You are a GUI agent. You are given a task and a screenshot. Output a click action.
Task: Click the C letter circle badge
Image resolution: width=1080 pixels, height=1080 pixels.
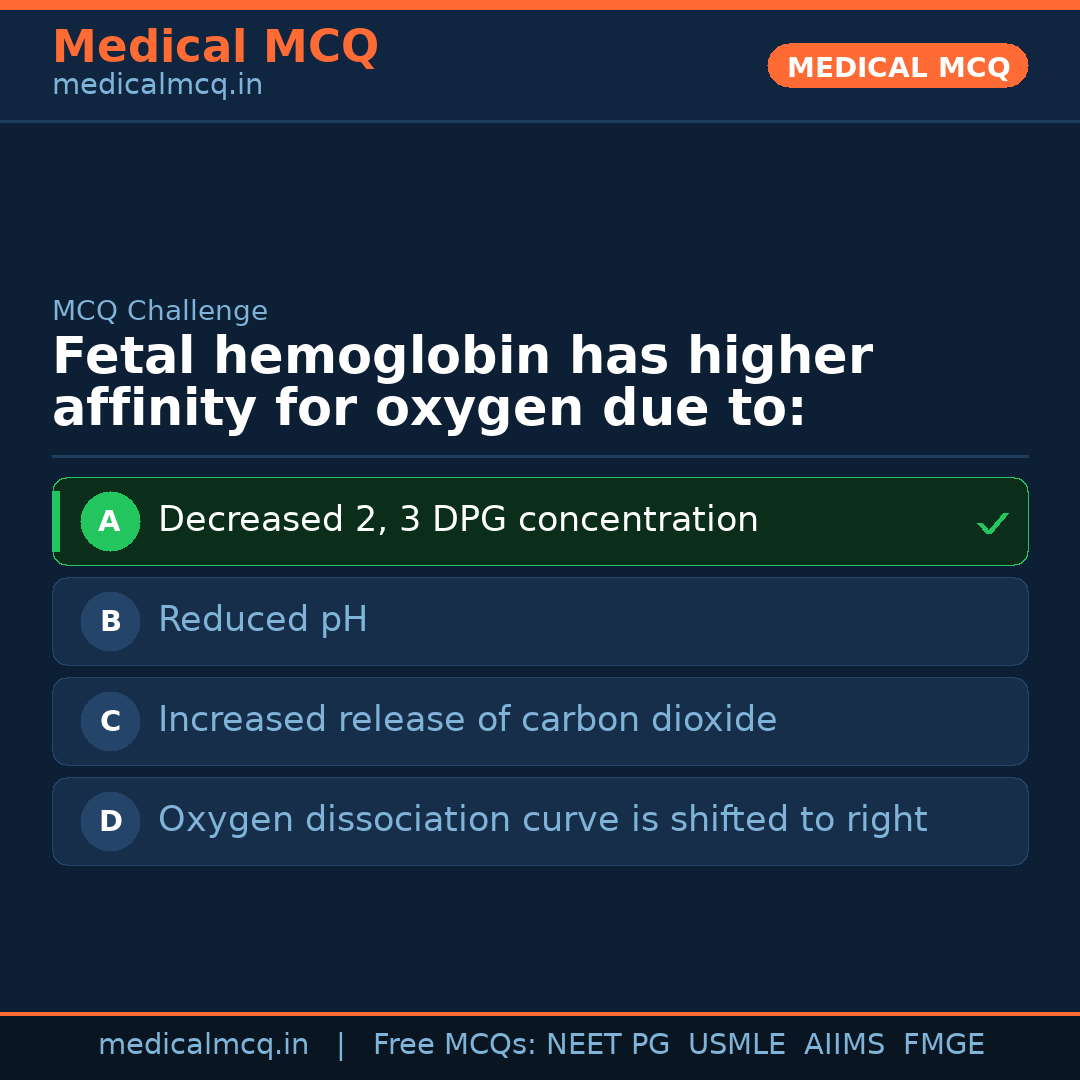pyautogui.click(x=110, y=721)
